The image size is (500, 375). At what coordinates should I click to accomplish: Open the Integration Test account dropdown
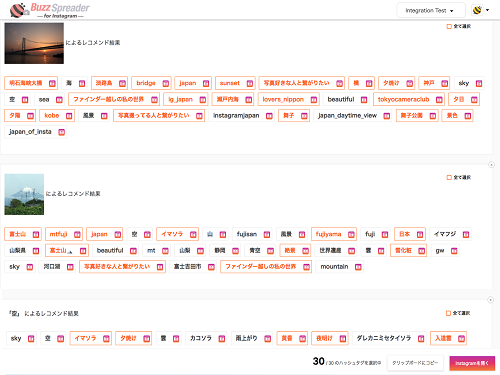coord(431,10)
